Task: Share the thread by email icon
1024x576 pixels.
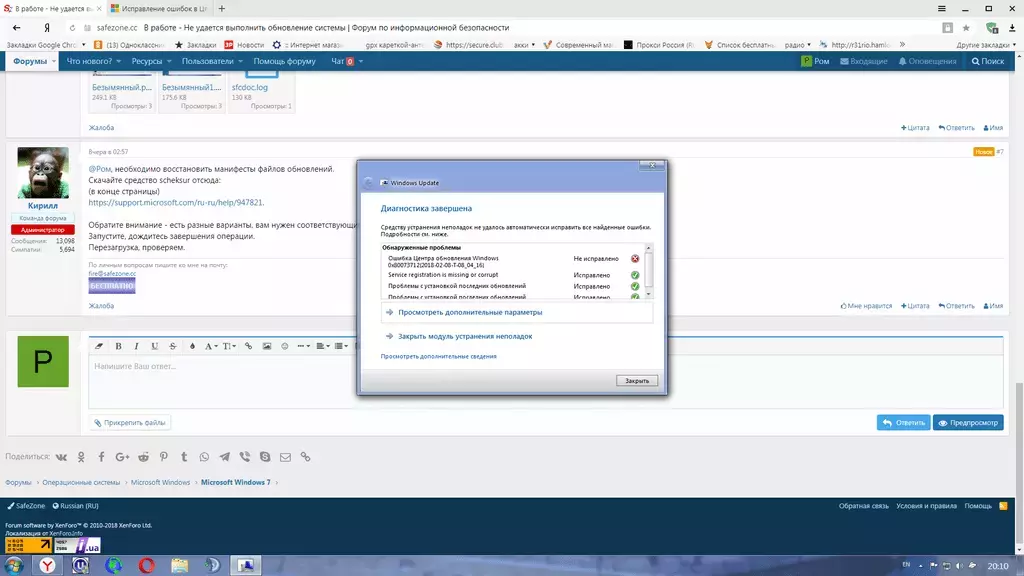Action: (285, 457)
